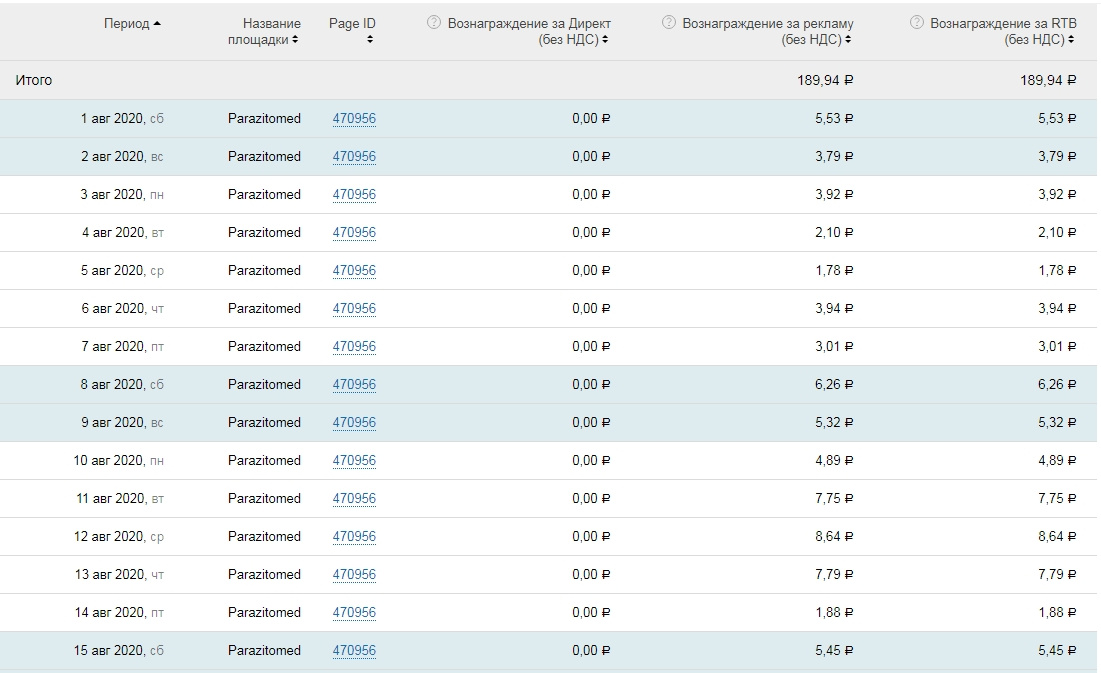Open Page ID 470956 for 1 авг

pos(354,119)
